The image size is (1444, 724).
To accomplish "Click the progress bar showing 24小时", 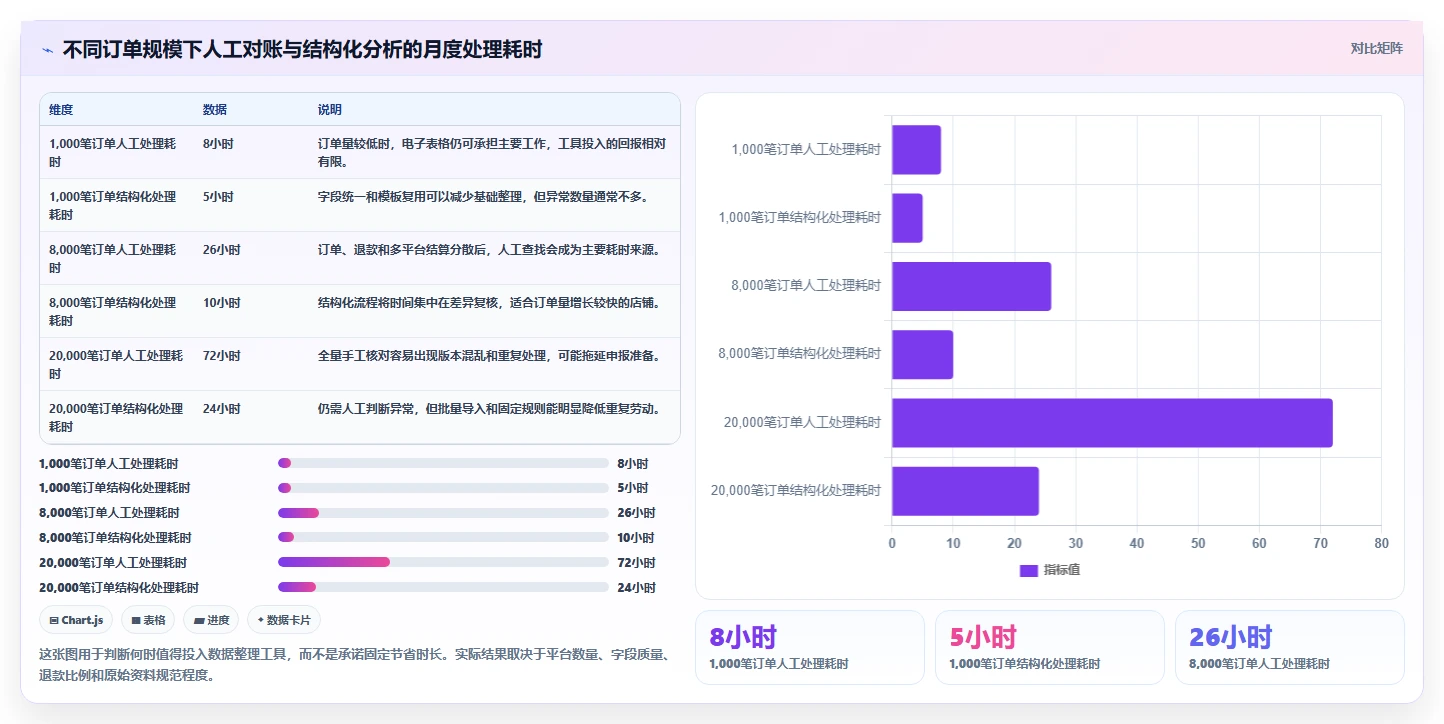I will coord(443,587).
